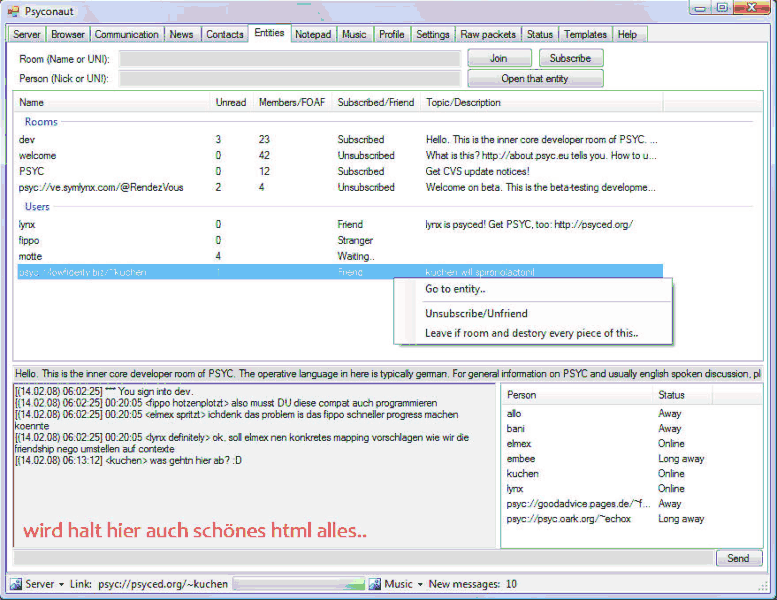Image resolution: width=777 pixels, height=600 pixels.
Task: Choose Unsubscribe/Unfriend from context menu
Action: 533,314
